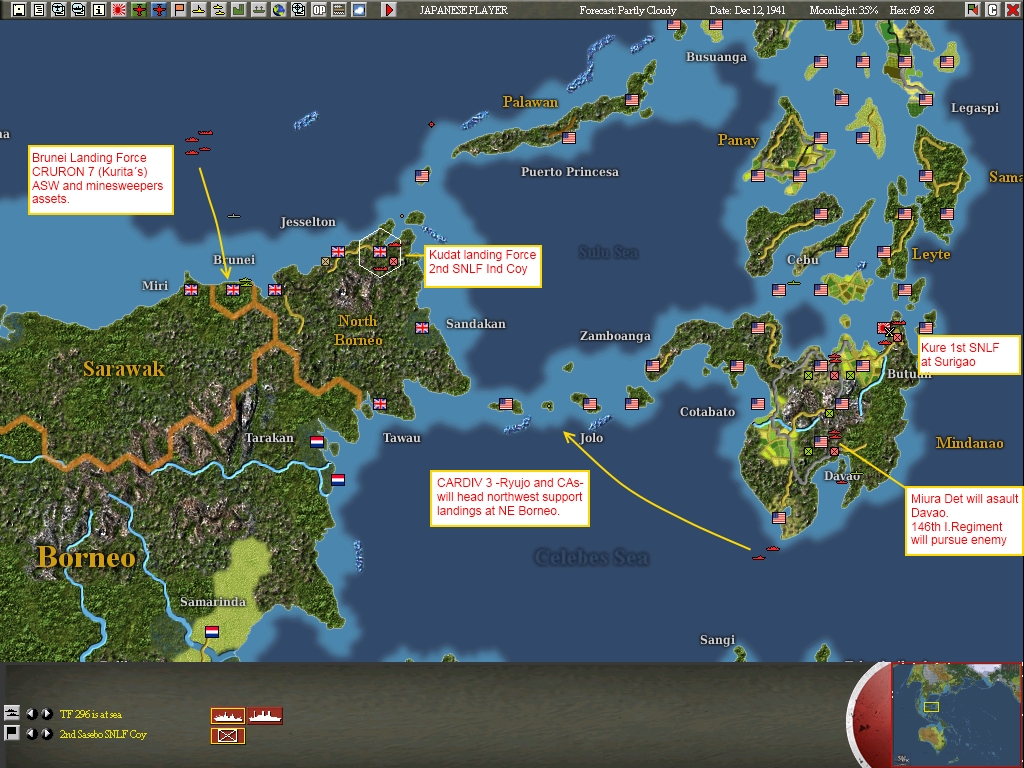Open the green base list icon
The width and height of the screenshot is (1024, 768).
coord(239,10)
